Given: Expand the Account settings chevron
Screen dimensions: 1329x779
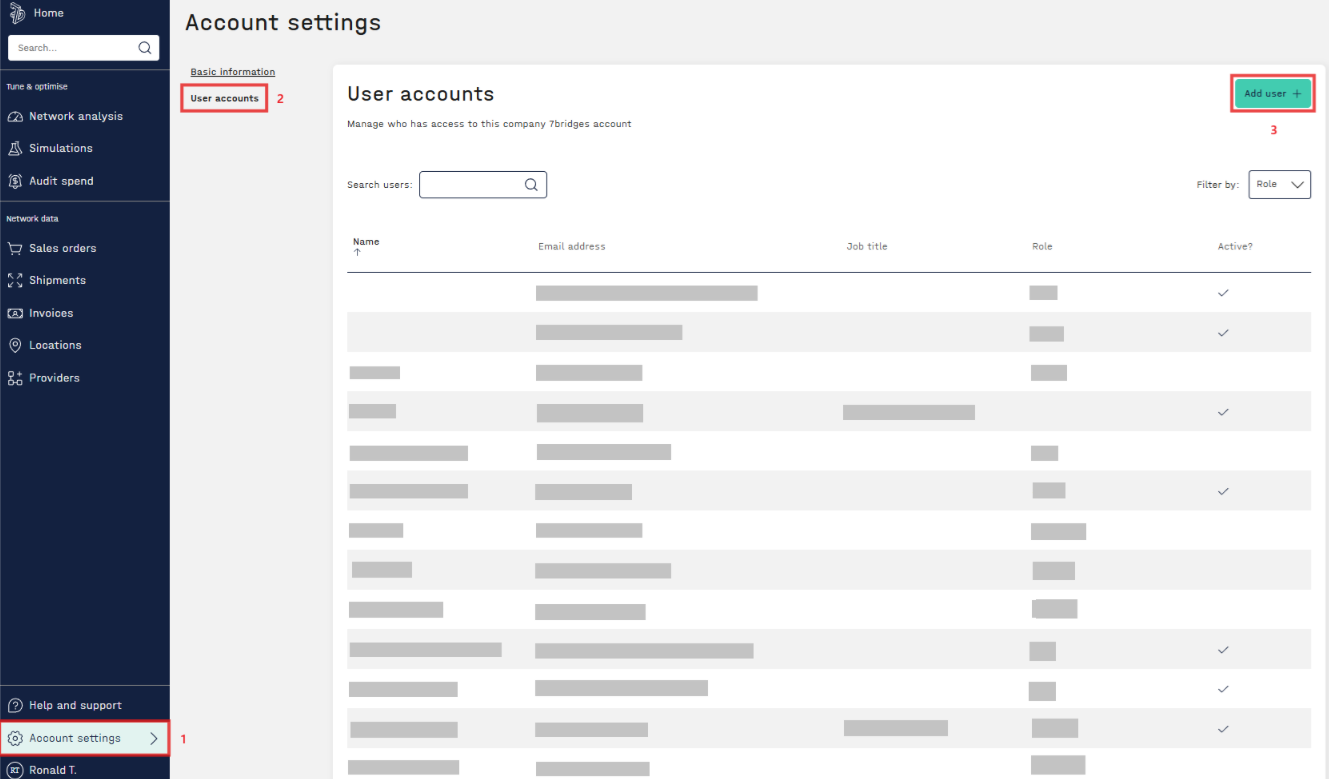Looking at the screenshot, I should point(153,738).
